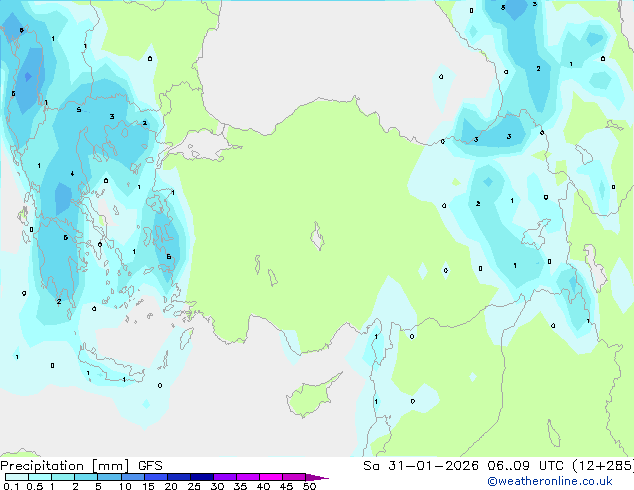This screenshot has width=634, height=490.
Task: Select the 30–35 mm purple legend swatch
Action: 225,477
